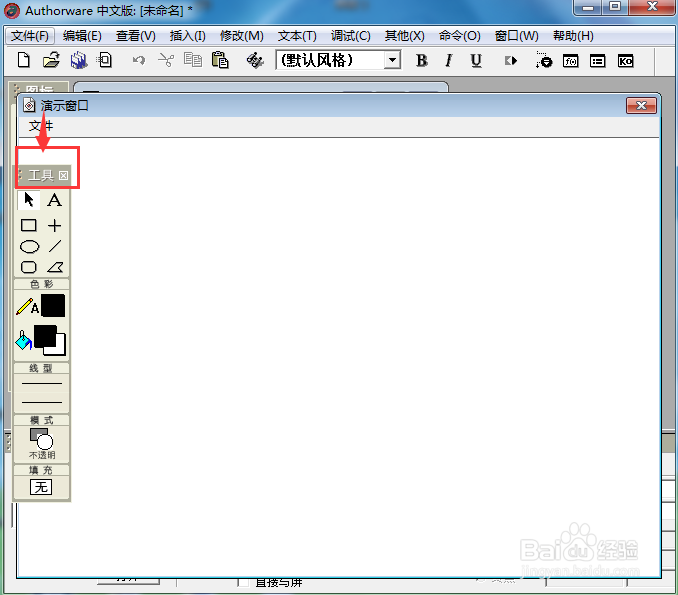Select the pointer selection tool
The height and width of the screenshot is (595, 678).
tap(29, 200)
